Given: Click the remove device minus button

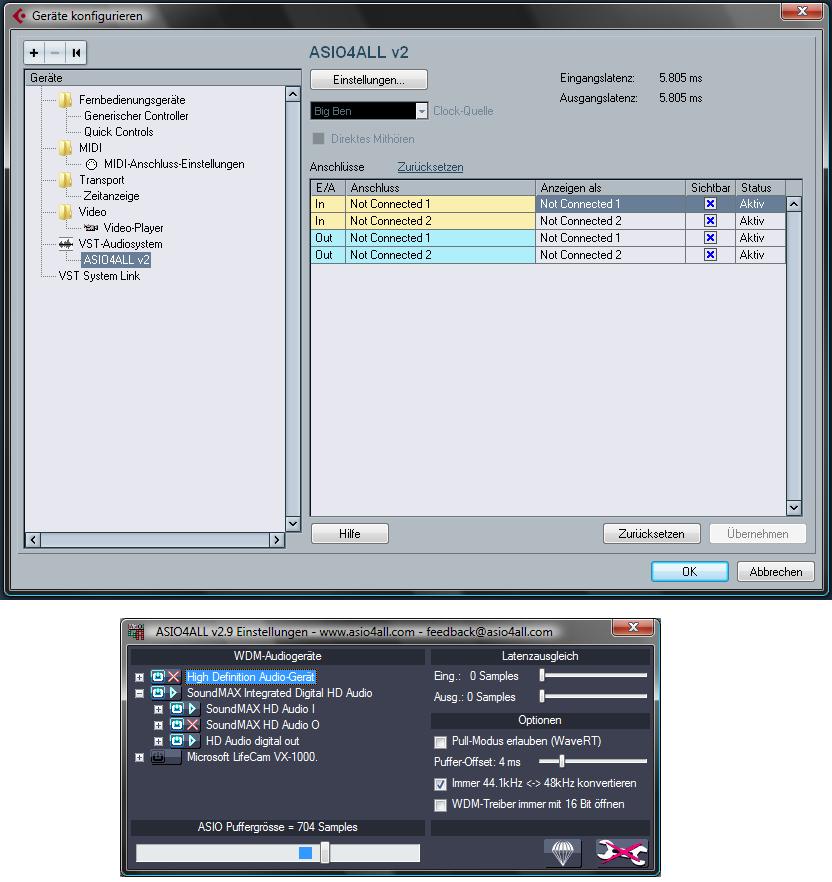Looking at the screenshot, I should (55, 53).
